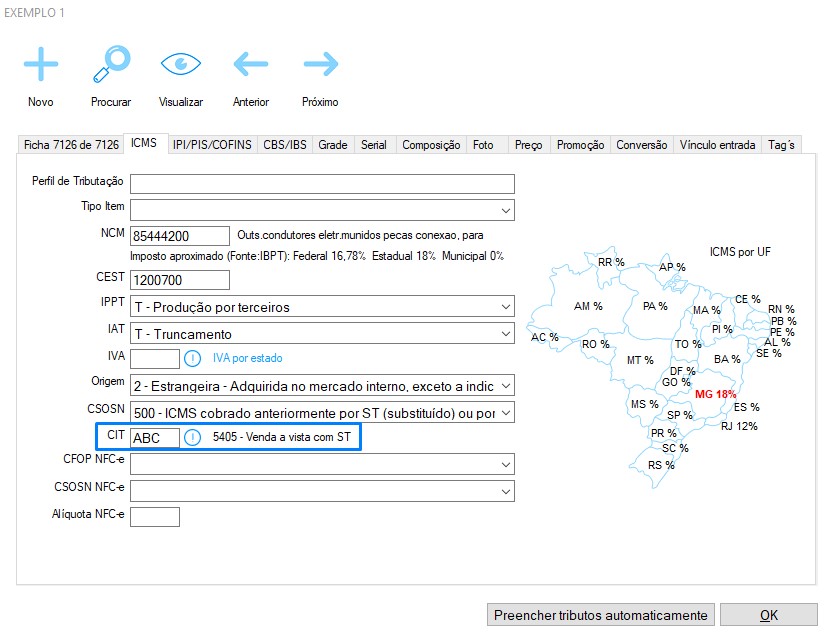Viewport: 836px width, 643px height.
Task: Select MG 18% on the map
Action: pos(715,394)
